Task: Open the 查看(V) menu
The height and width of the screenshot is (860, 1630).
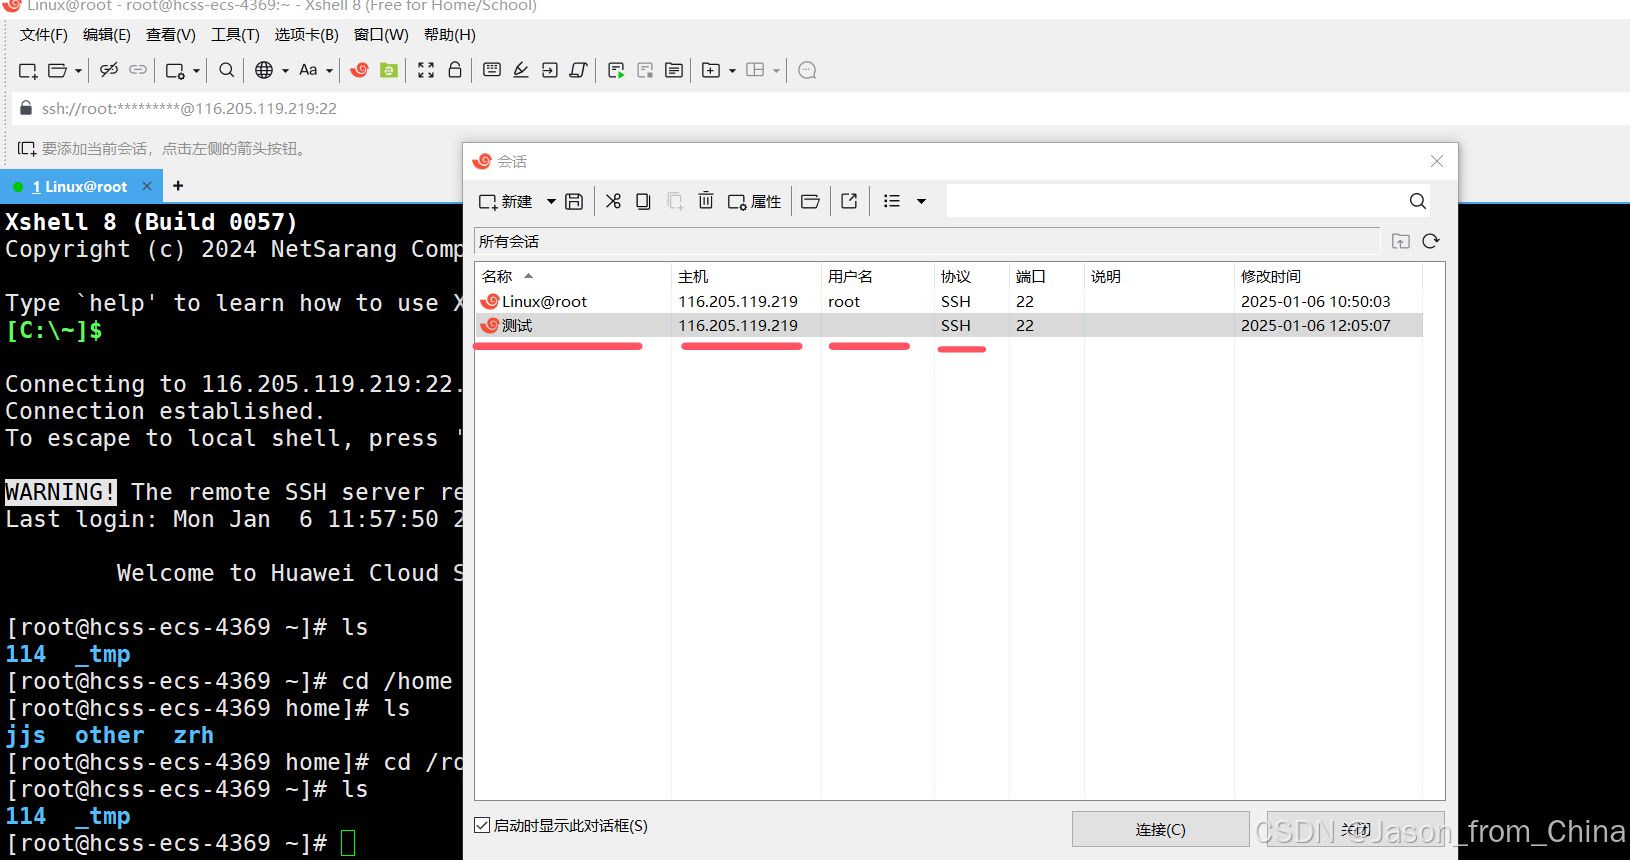Action: pos(171,35)
